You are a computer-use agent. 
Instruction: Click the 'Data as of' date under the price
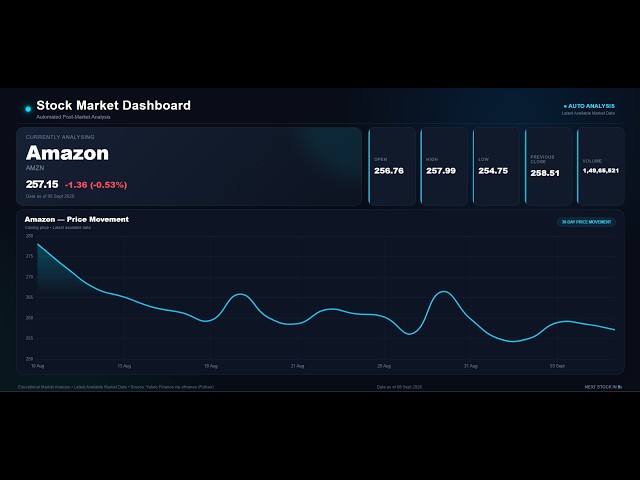(x=50, y=196)
